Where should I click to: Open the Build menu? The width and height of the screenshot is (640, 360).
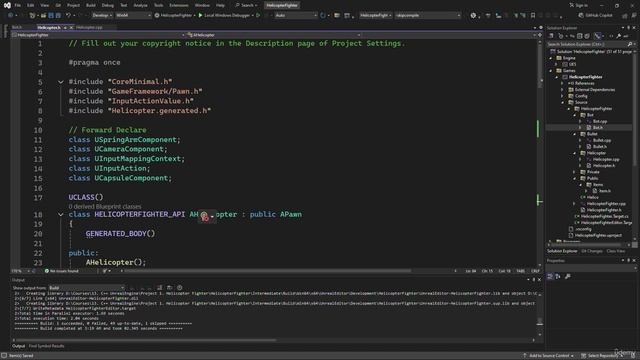[x=91, y=5]
